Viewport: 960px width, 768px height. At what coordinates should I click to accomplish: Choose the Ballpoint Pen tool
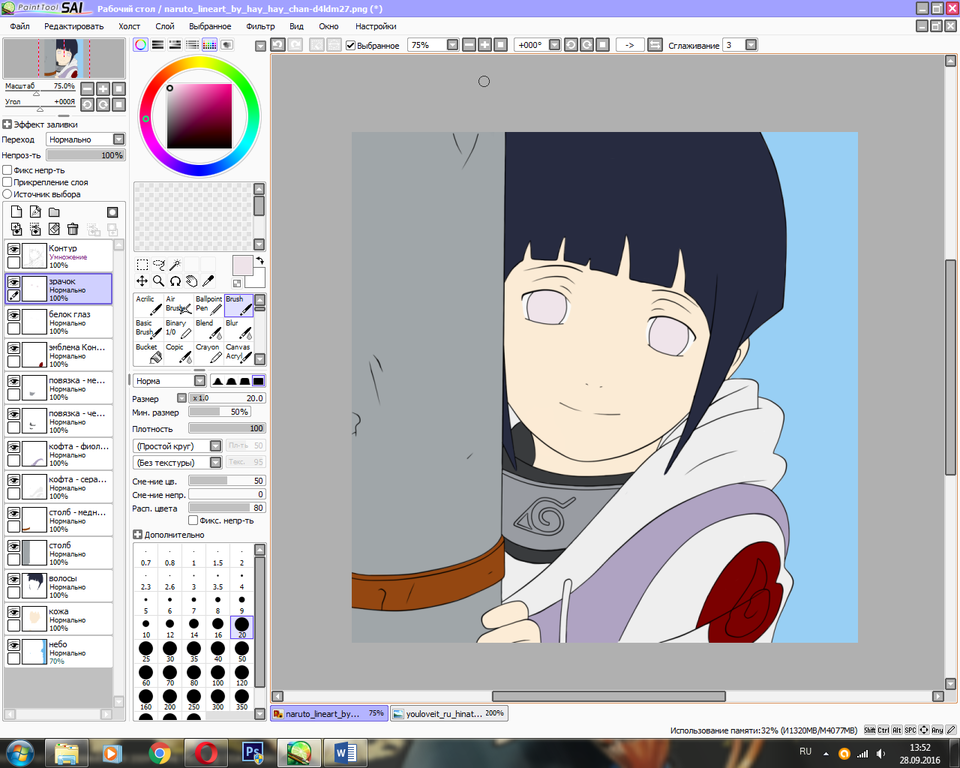point(208,305)
